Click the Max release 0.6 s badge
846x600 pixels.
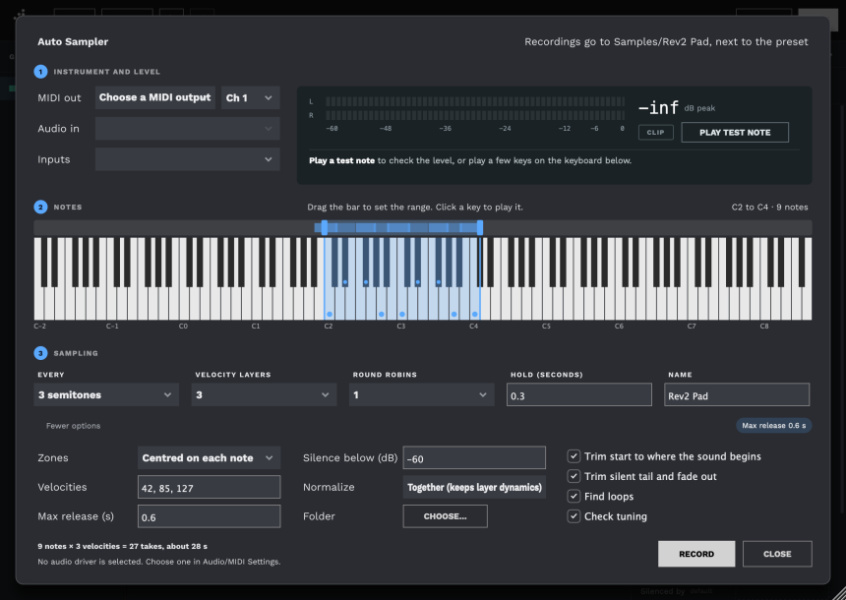[774, 425]
